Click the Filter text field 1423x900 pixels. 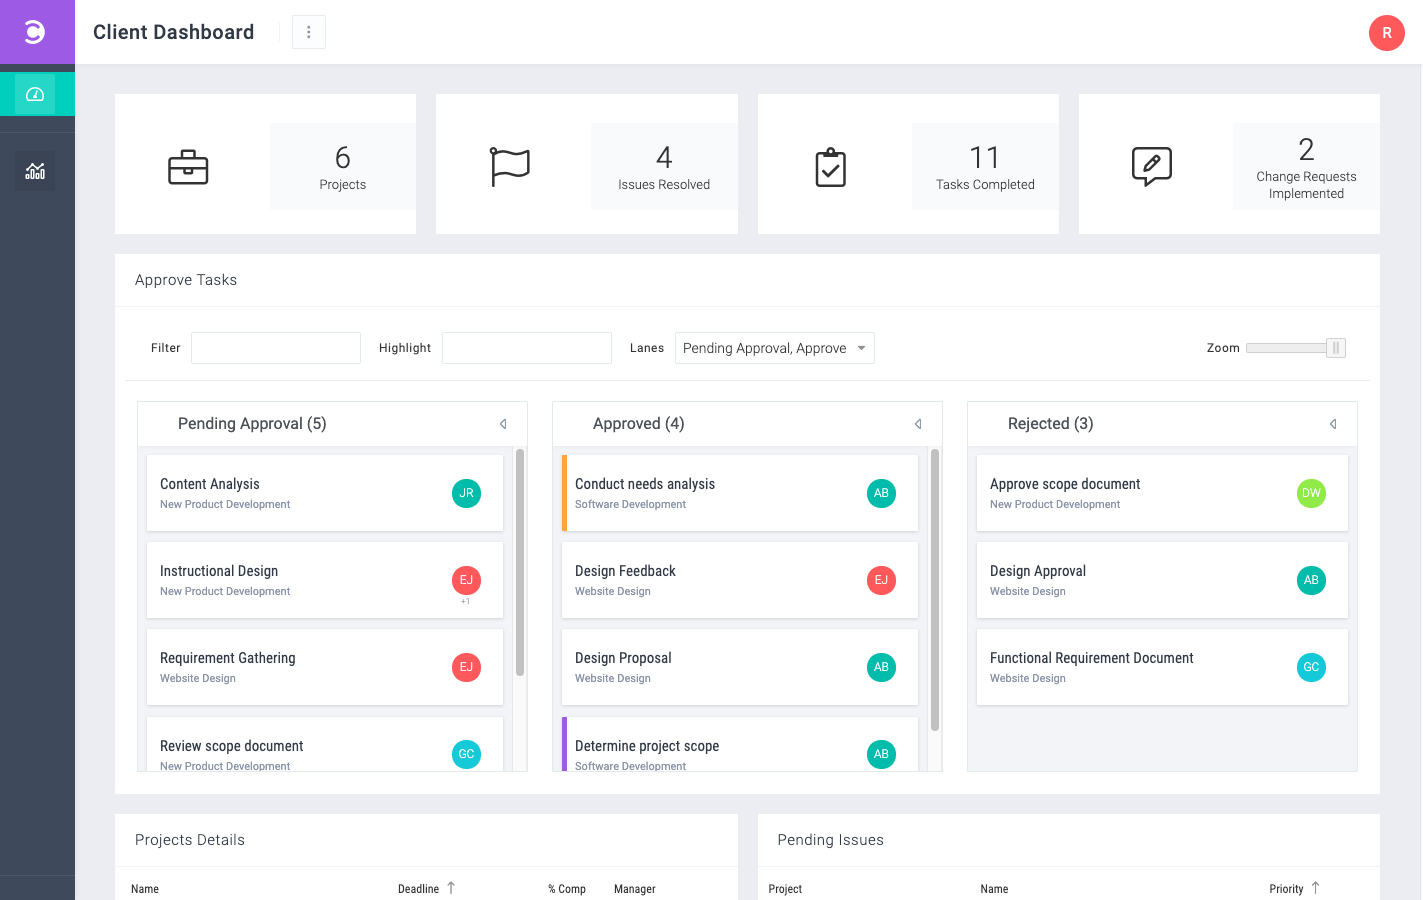click(x=276, y=348)
